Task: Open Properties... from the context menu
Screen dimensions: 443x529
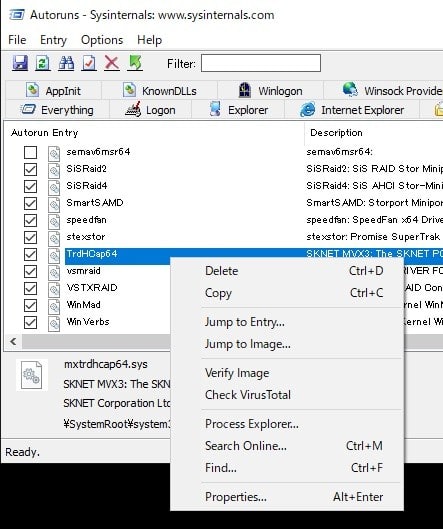Action: [x=287, y=497]
